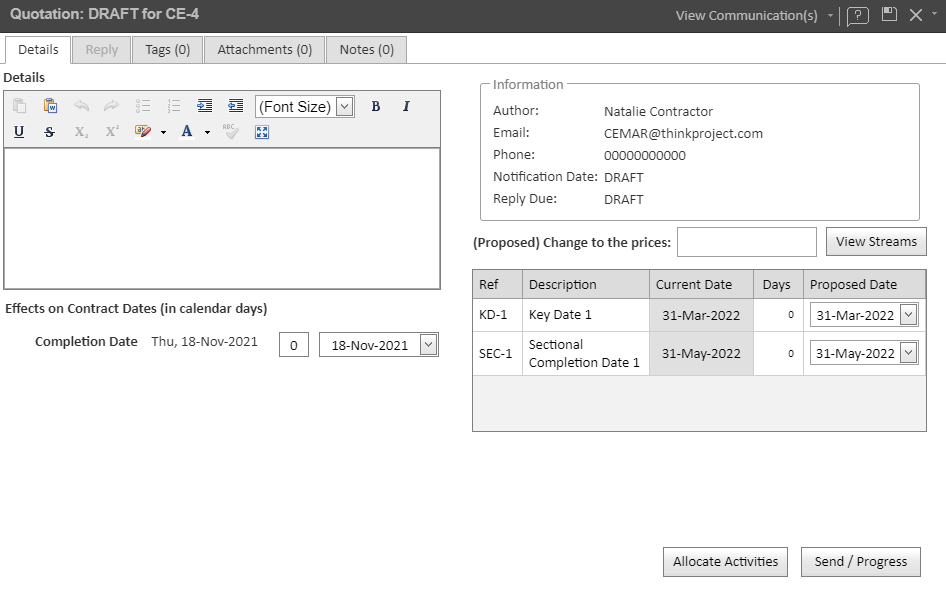This screenshot has width=946, height=589.
Task: Click the Change to the prices input field
Action: (746, 242)
